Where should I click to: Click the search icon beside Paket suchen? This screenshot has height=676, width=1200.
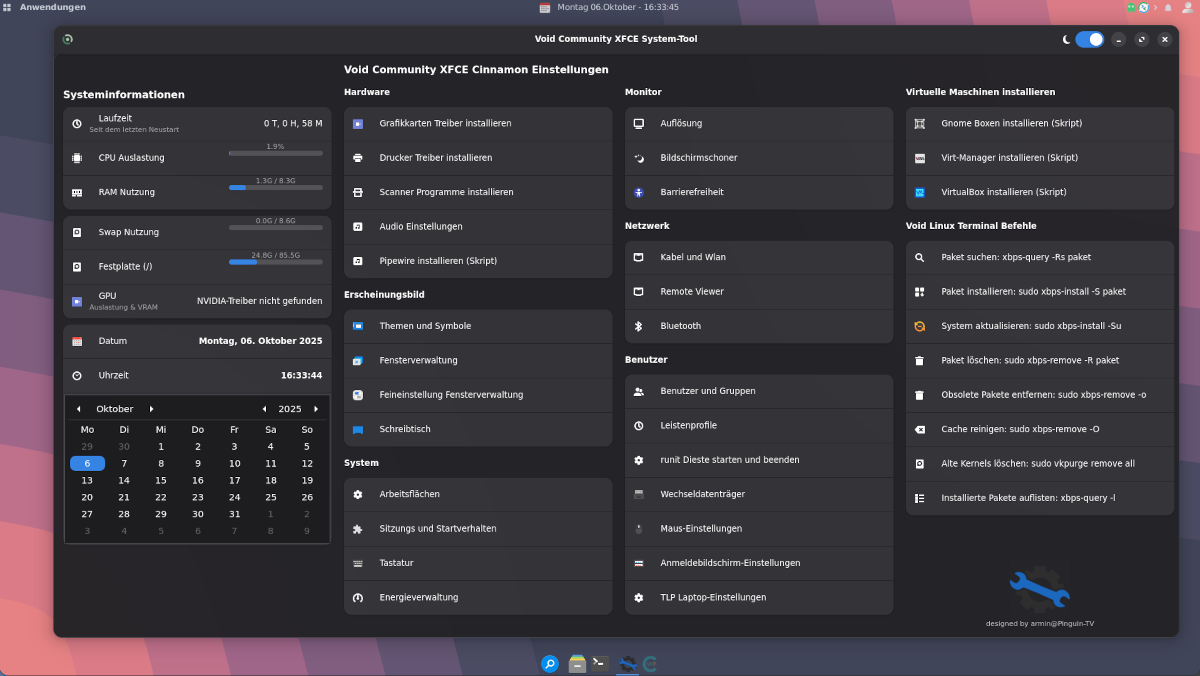coord(920,257)
